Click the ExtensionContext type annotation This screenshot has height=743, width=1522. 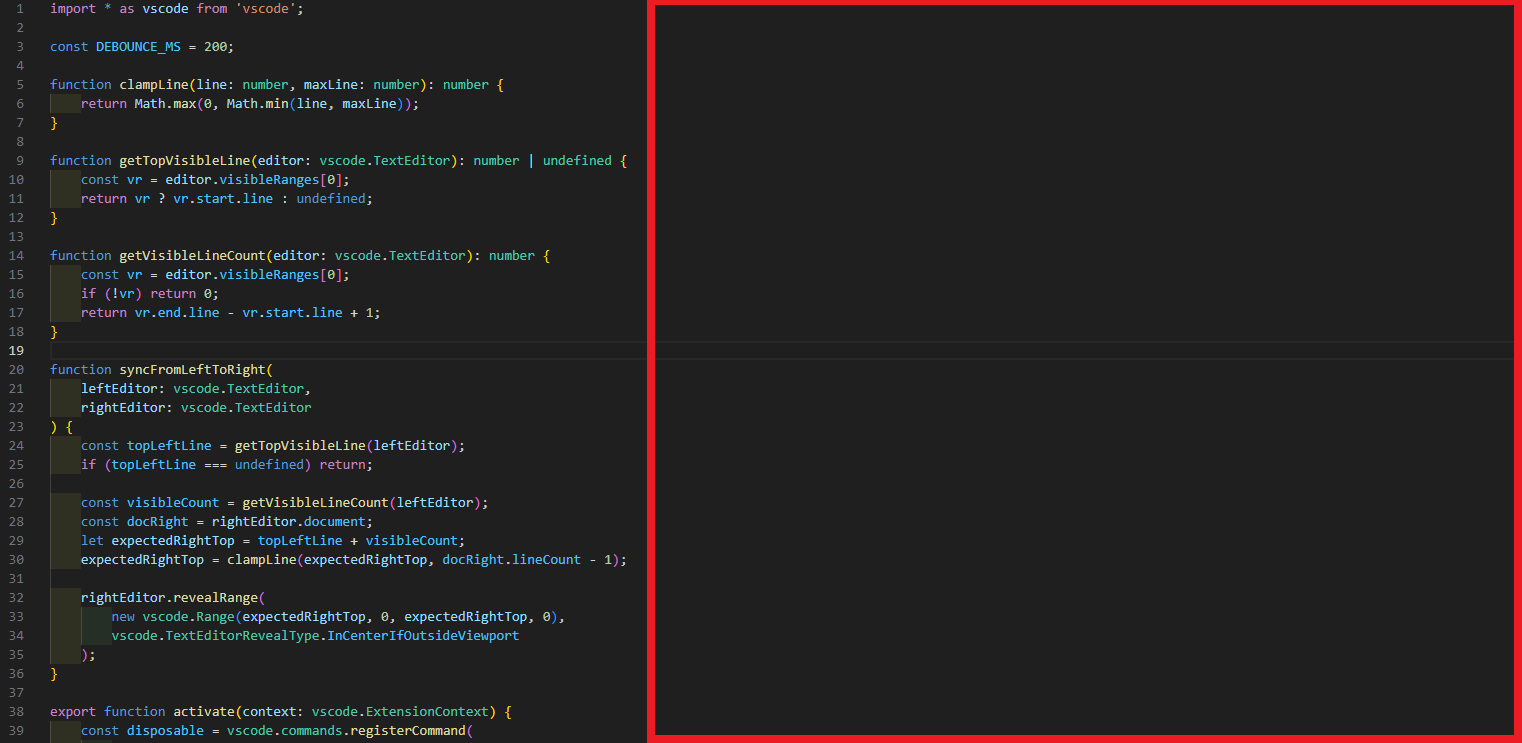tap(427, 712)
